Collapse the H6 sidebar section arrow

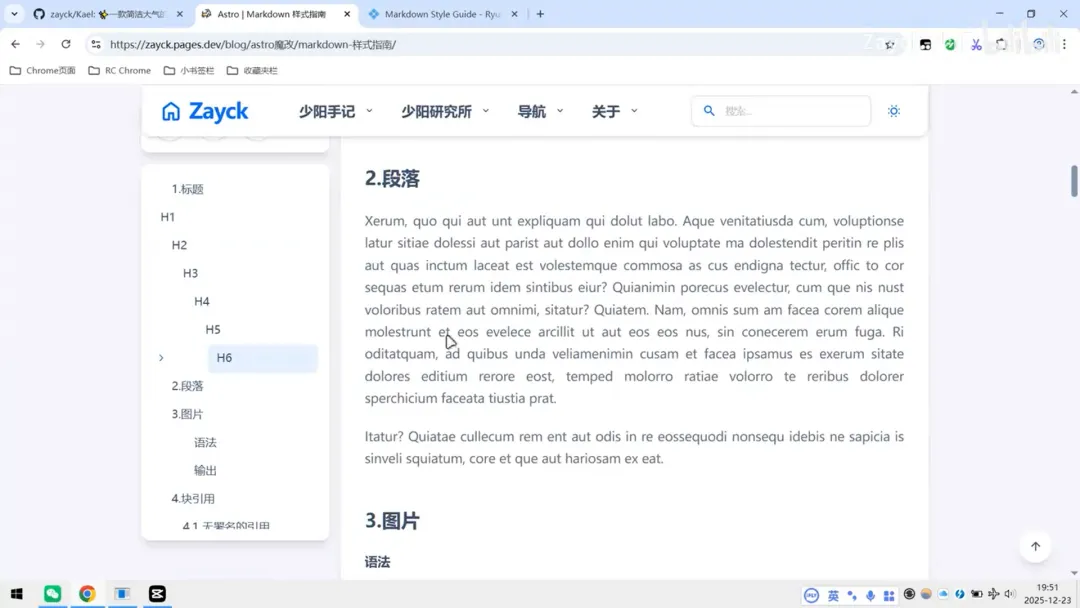click(x=161, y=357)
